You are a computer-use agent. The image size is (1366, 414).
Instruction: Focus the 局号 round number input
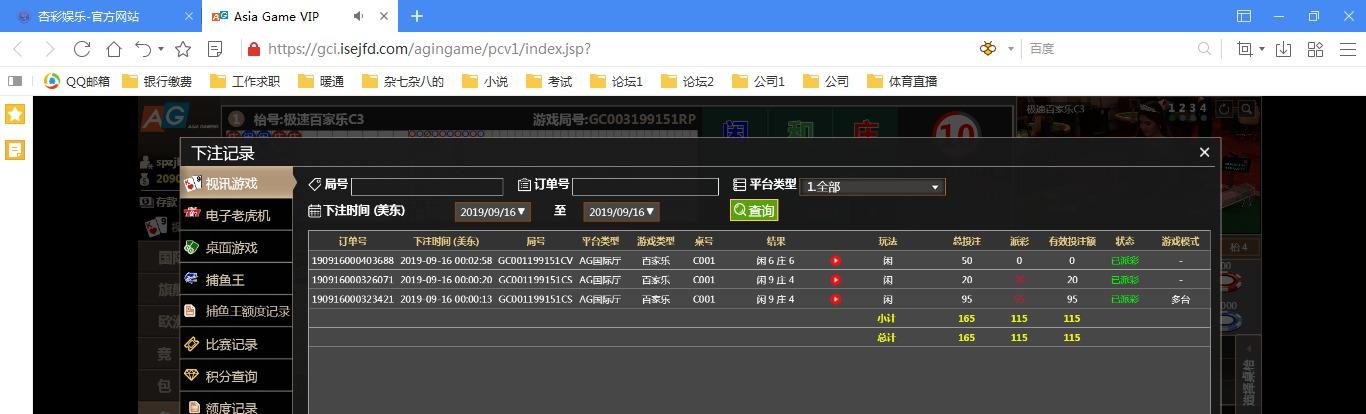427,187
